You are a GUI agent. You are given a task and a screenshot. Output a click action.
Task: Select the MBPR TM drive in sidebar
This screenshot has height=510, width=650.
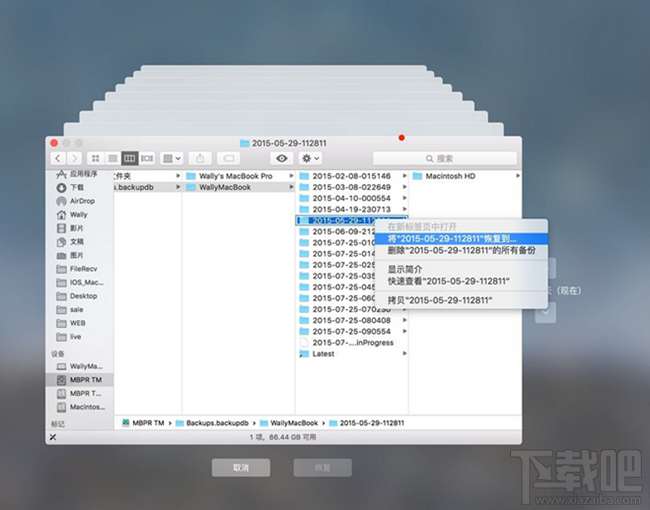tap(84, 380)
